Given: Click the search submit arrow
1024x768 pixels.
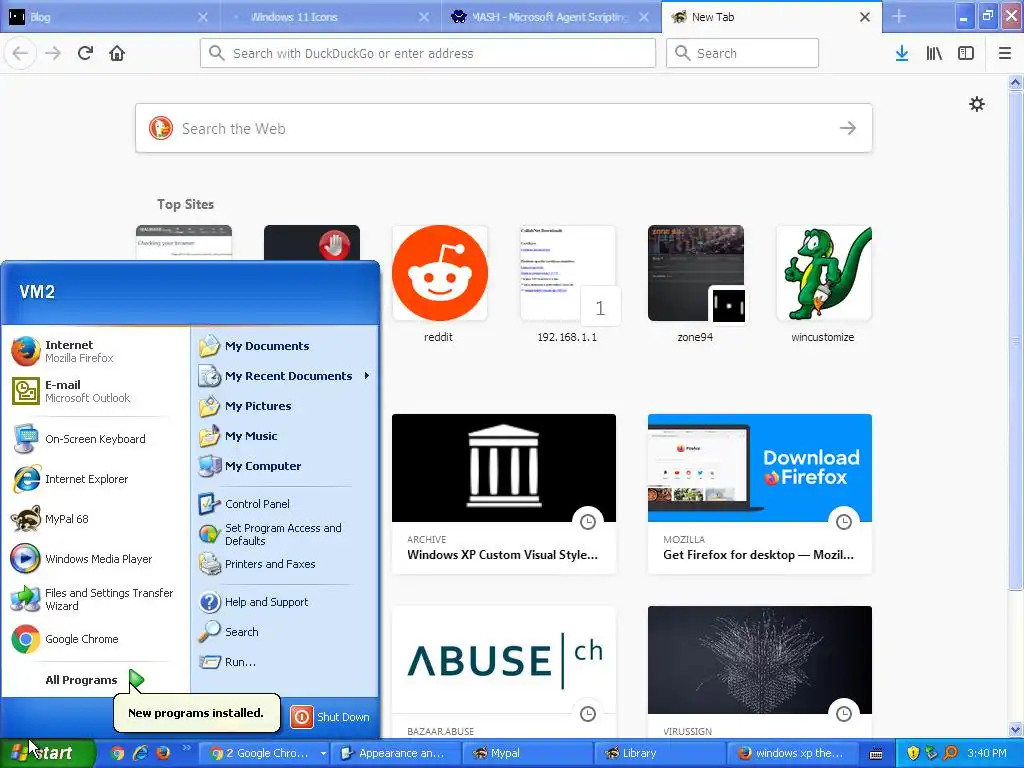Looking at the screenshot, I should coord(848,128).
